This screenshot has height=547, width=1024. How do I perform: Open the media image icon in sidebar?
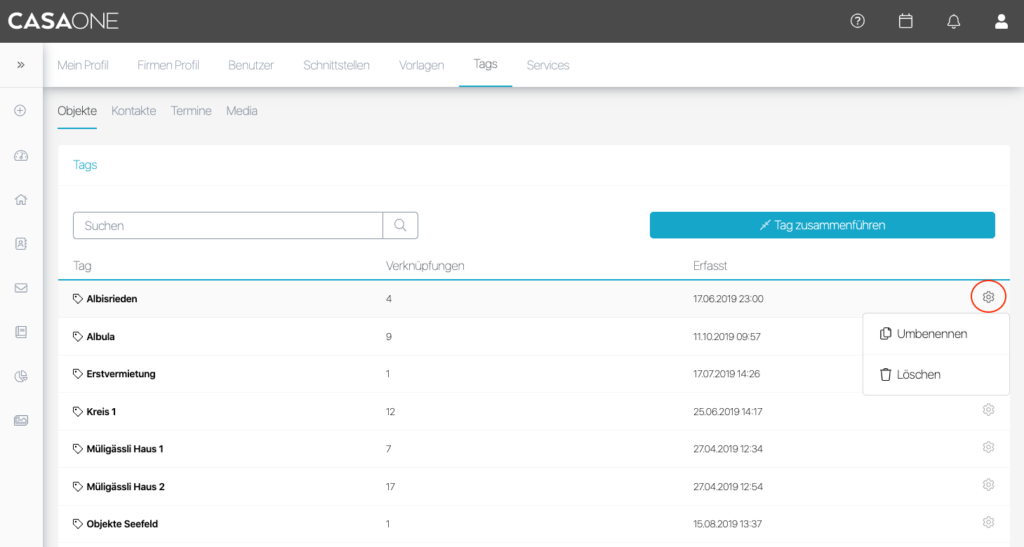tap(20, 420)
